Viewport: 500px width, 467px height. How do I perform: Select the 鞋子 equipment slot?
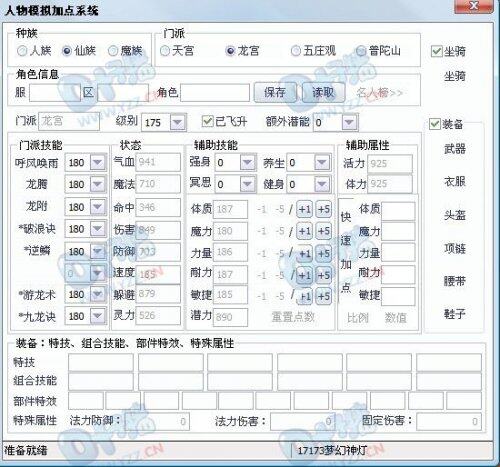point(455,314)
